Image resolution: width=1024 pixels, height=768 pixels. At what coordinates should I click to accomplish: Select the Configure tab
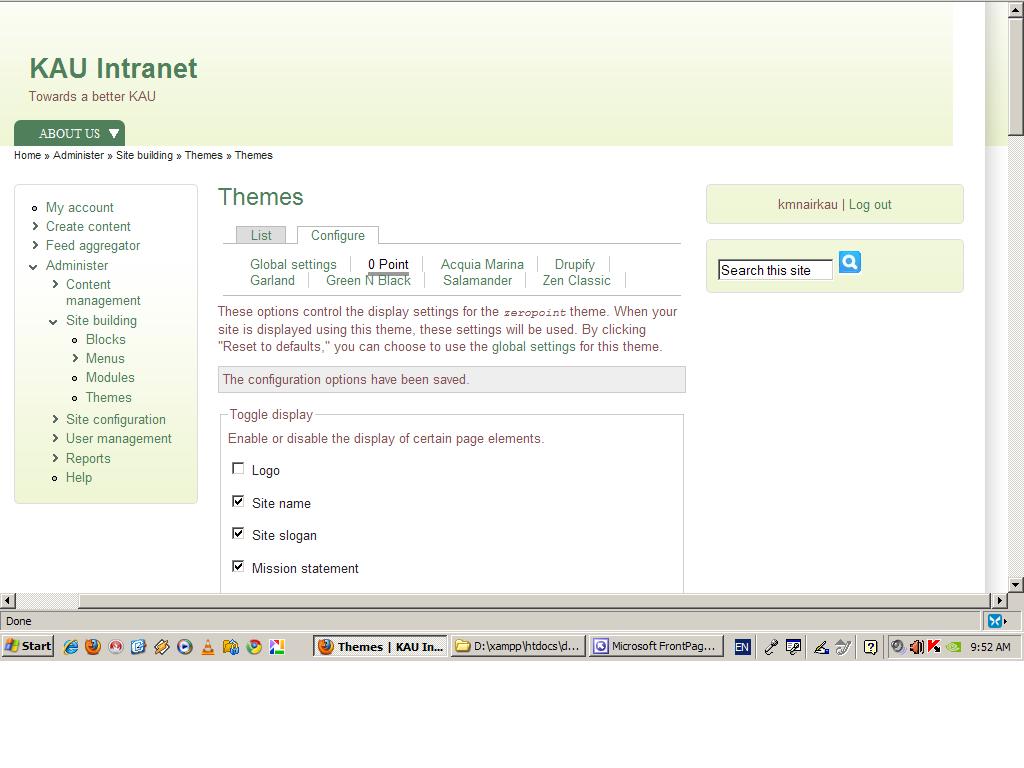click(338, 235)
